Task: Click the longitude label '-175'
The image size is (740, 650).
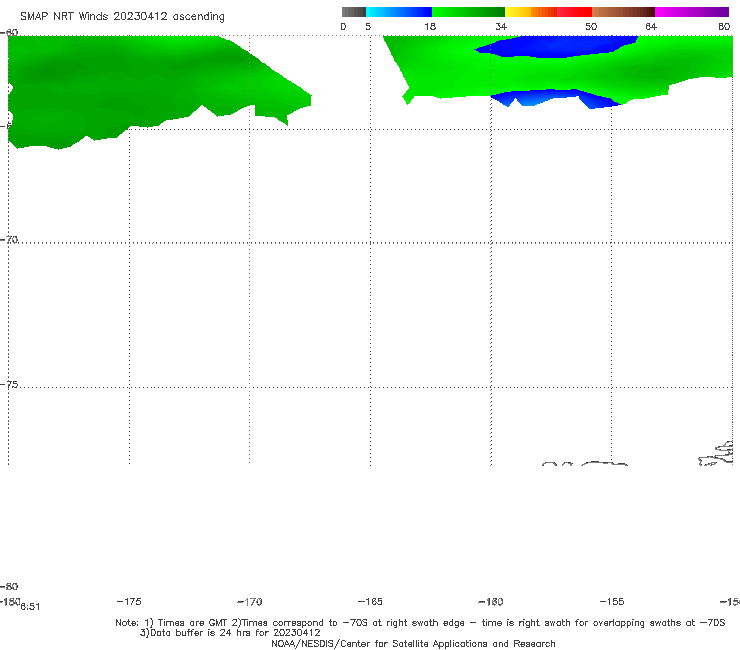Action: [x=129, y=601]
